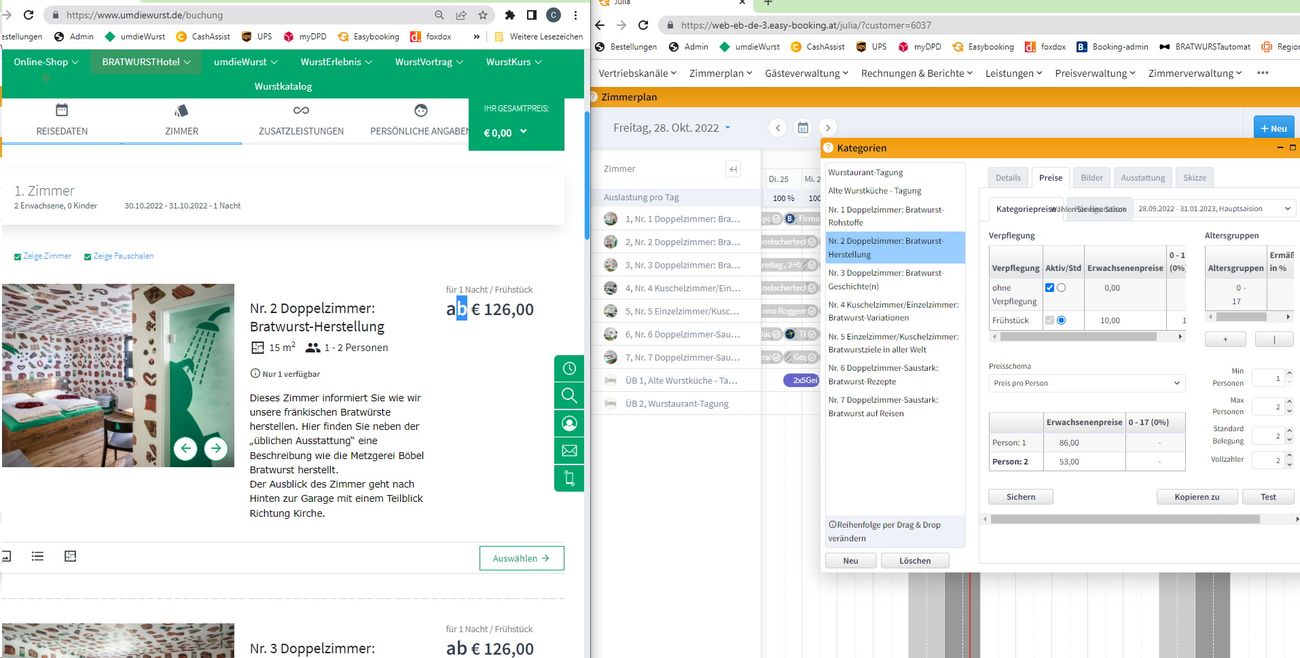The image size is (1300, 658).
Task: Open the Zimmerplan calendar picker icon
Action: (x=802, y=128)
